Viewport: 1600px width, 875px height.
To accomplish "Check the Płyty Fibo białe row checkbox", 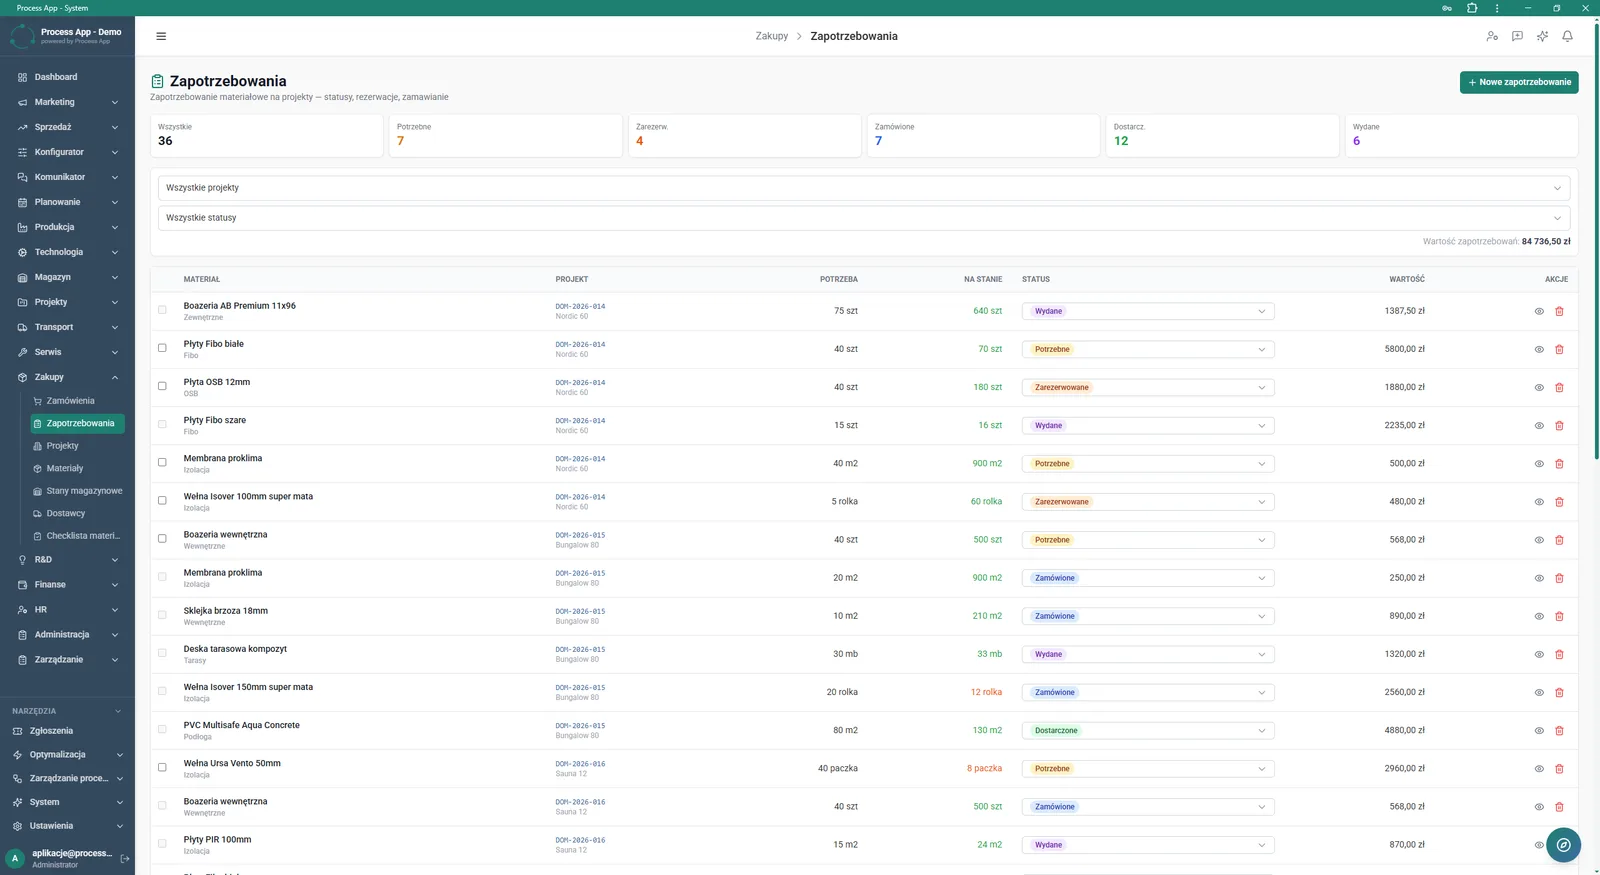I will click(x=162, y=348).
